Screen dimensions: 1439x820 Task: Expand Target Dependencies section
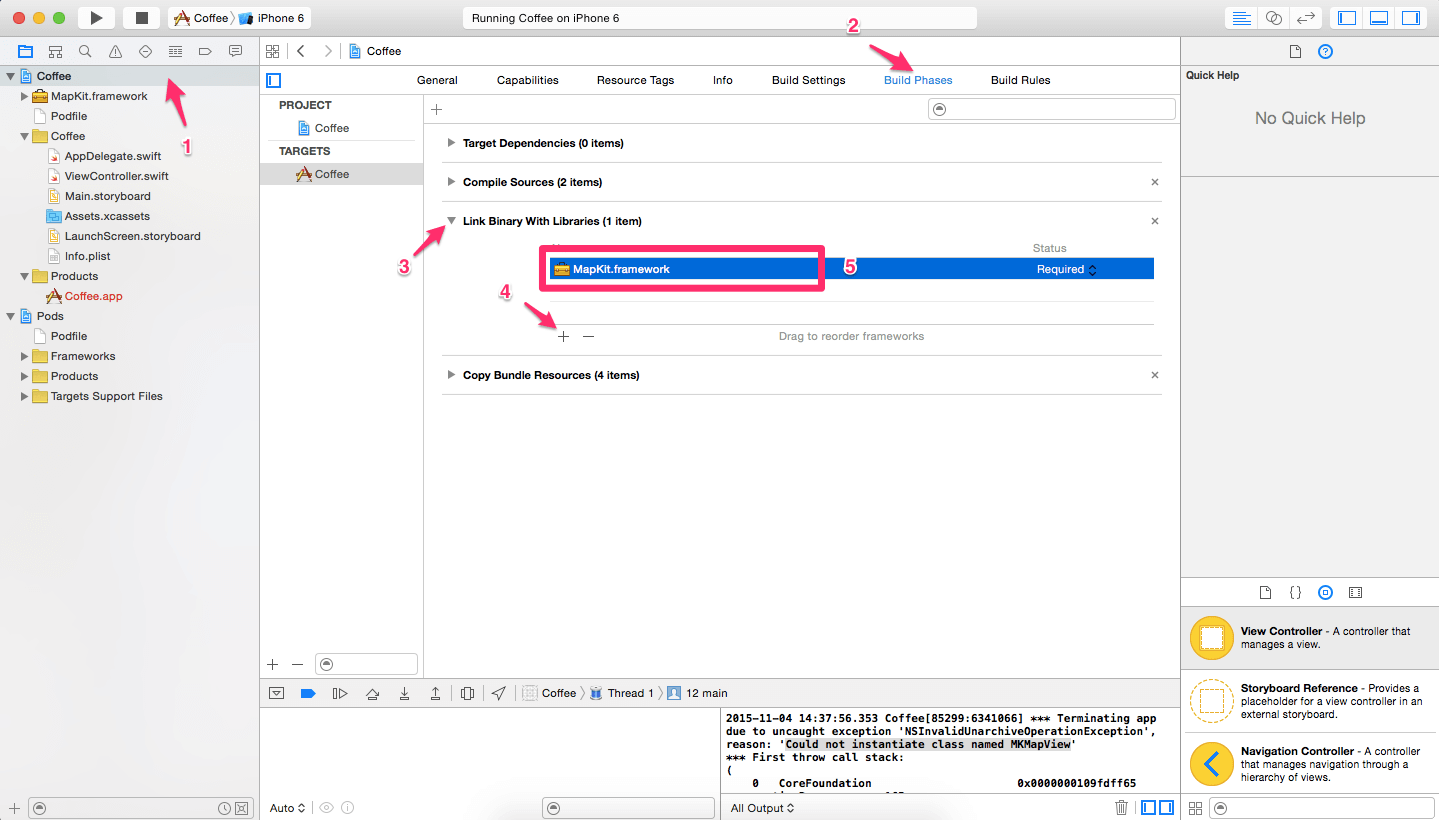452,143
